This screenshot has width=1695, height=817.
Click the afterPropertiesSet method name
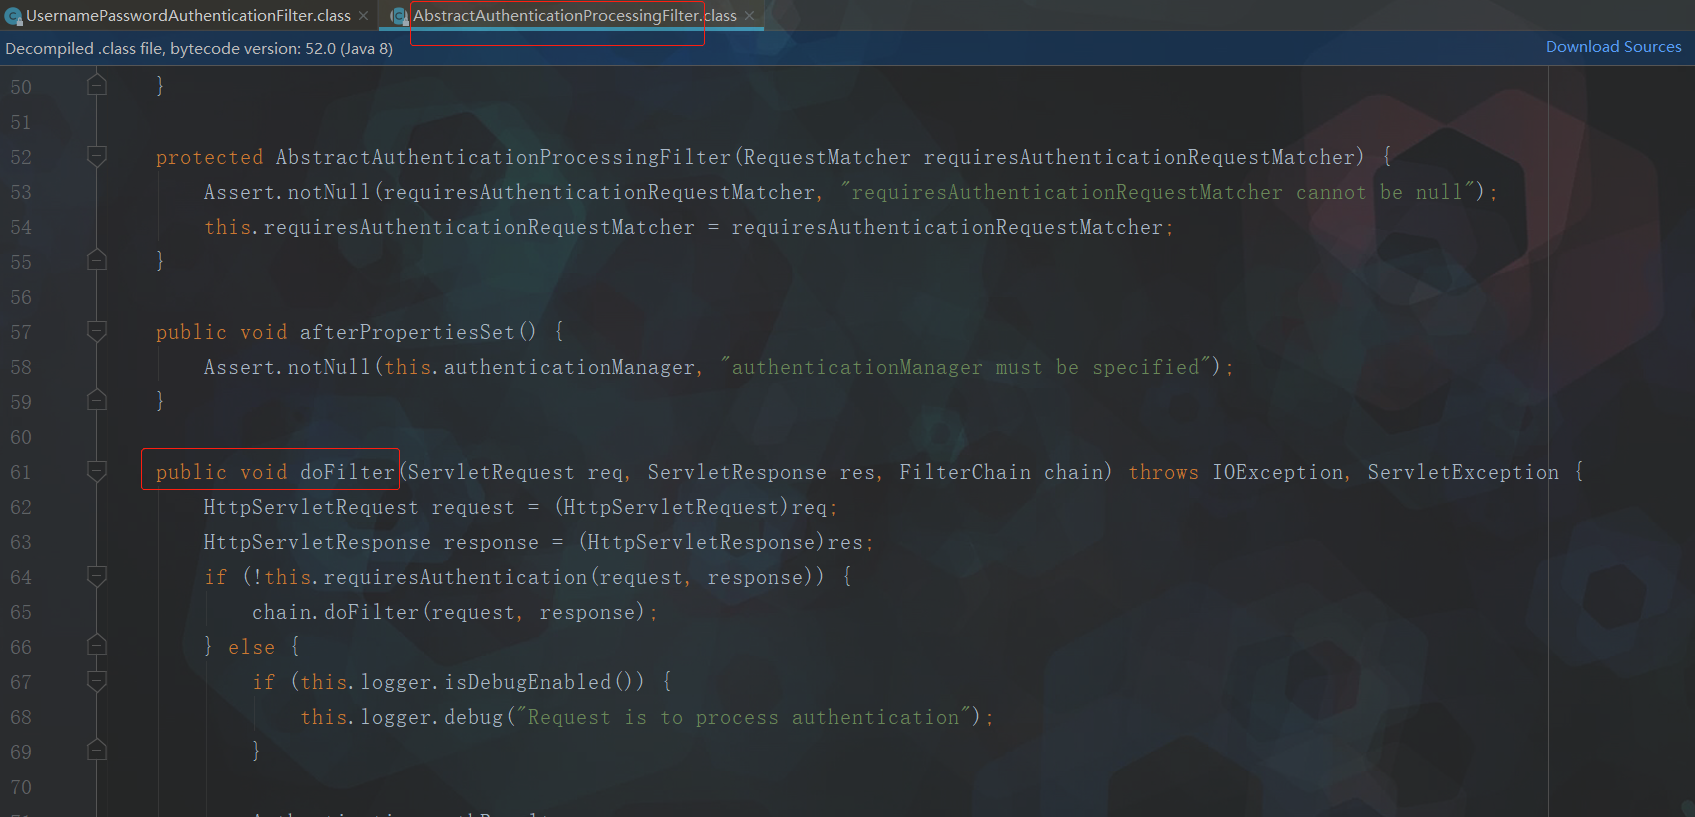pos(407,332)
